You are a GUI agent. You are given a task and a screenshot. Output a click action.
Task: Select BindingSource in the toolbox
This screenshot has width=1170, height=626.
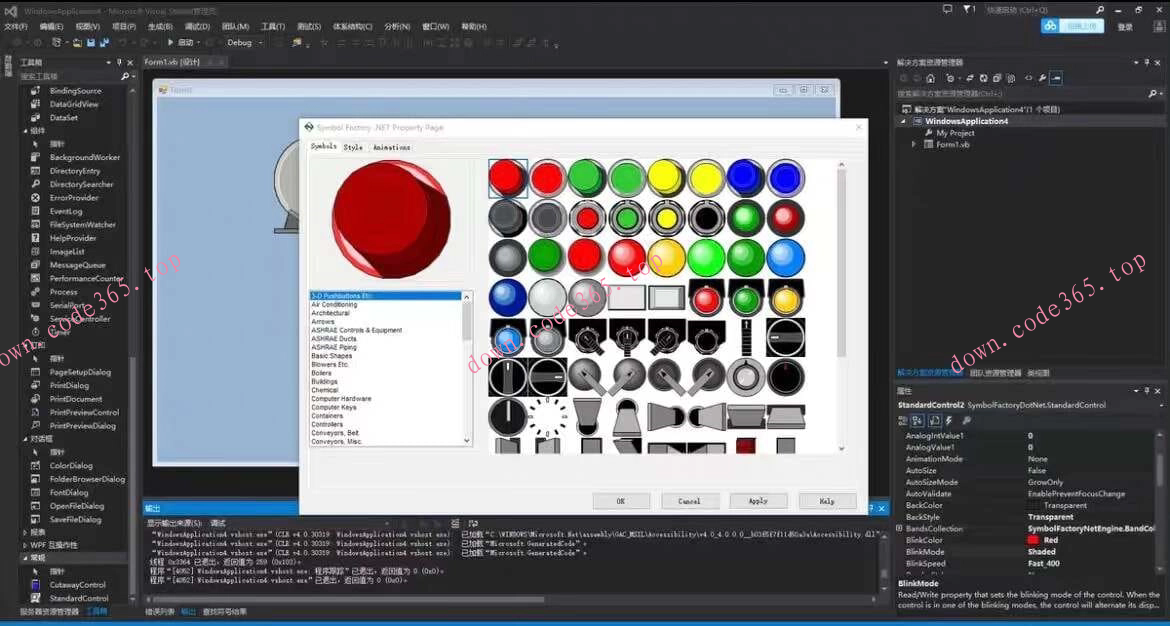(x=75, y=90)
